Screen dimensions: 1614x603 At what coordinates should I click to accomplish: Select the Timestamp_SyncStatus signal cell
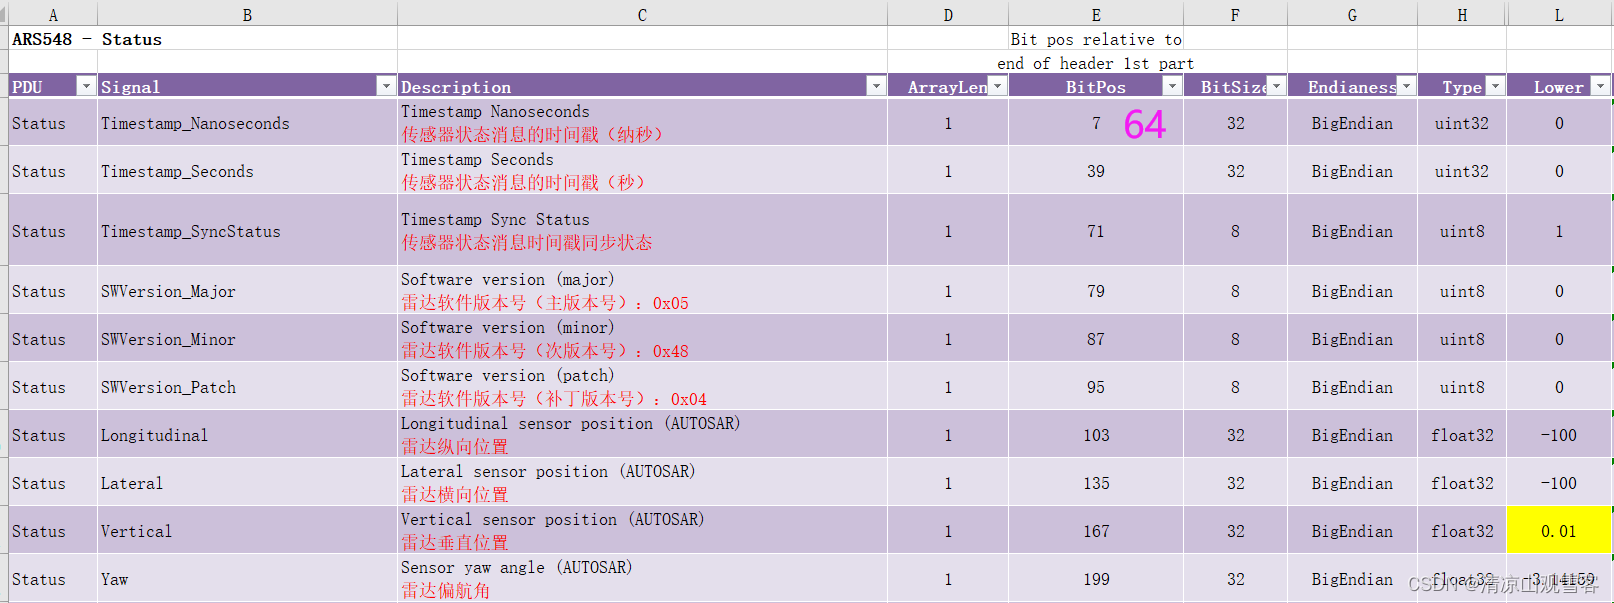point(247,231)
